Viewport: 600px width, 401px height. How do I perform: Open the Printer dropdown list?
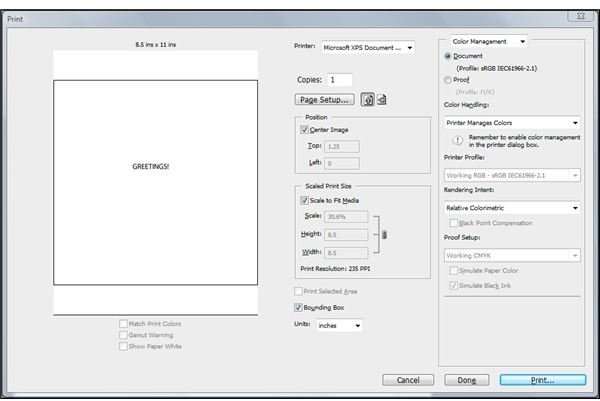[x=367, y=47]
